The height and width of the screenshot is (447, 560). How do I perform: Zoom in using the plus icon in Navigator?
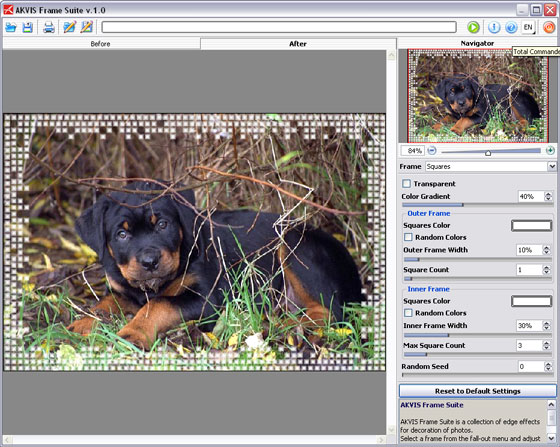tap(550, 151)
